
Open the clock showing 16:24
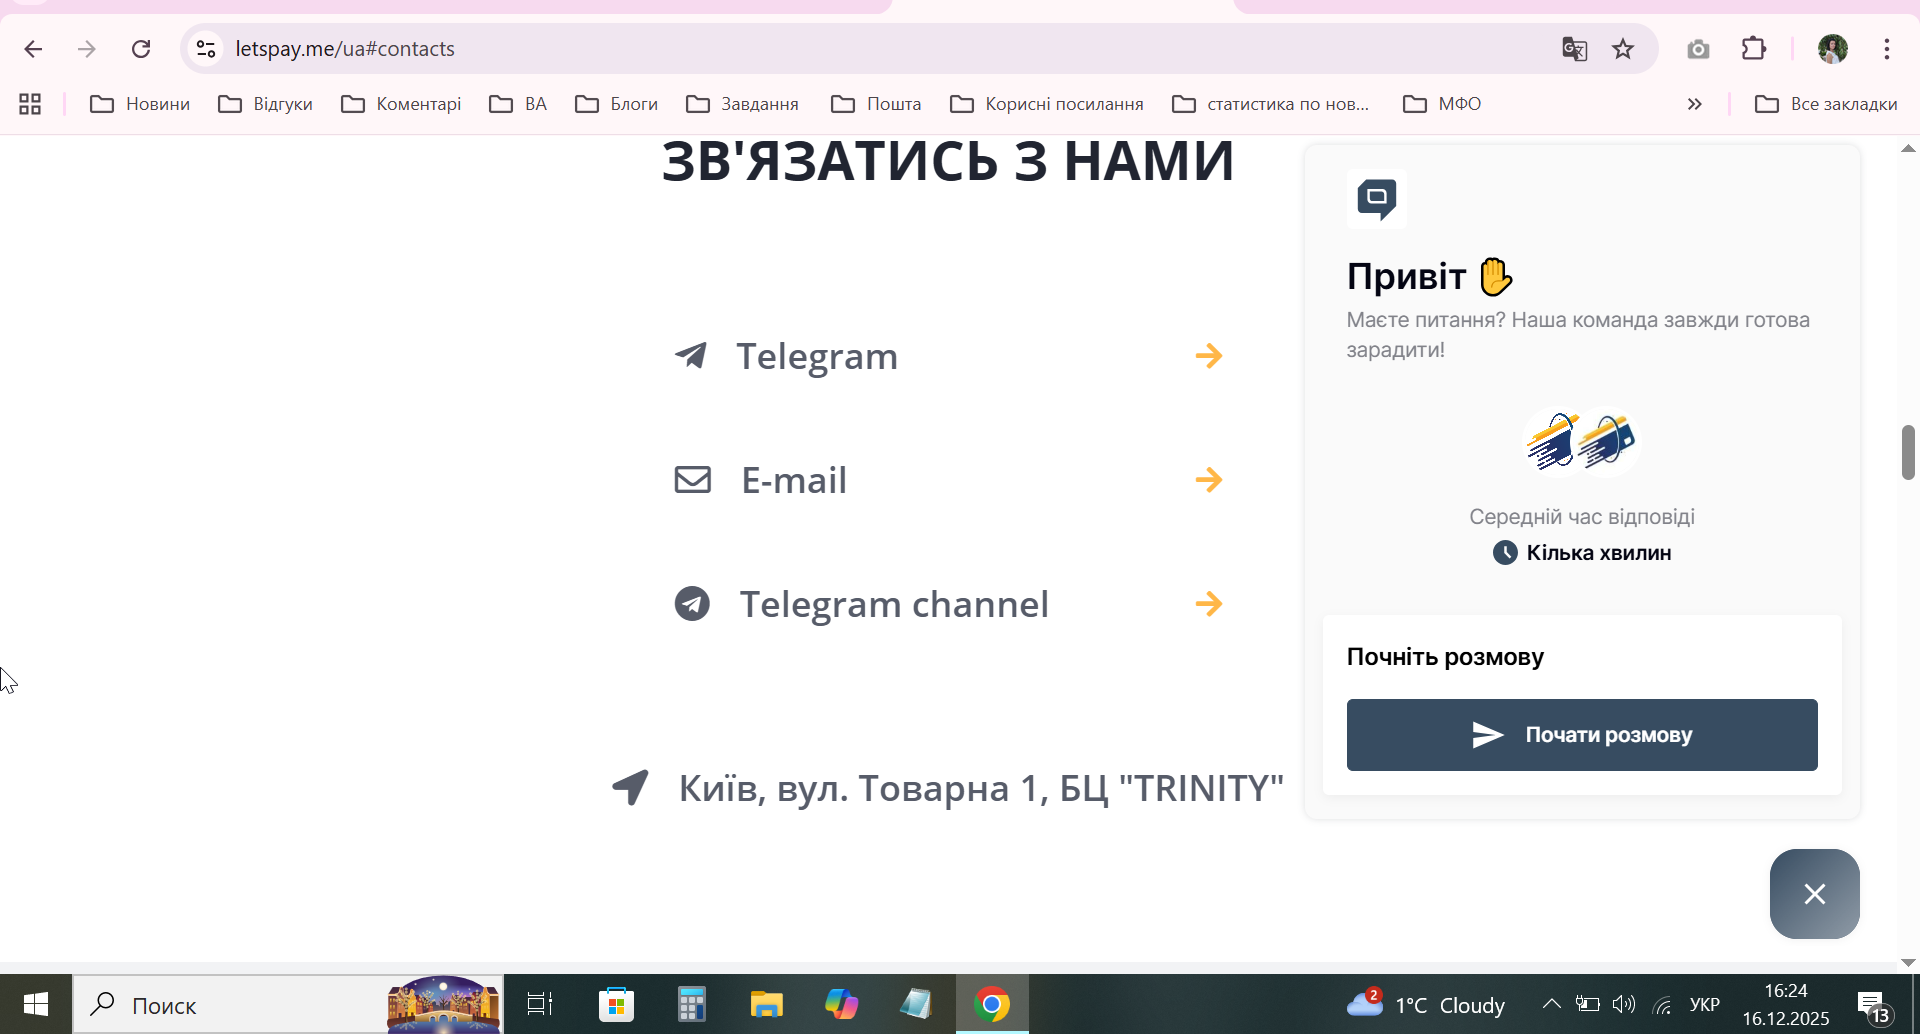pyautogui.click(x=1786, y=1004)
